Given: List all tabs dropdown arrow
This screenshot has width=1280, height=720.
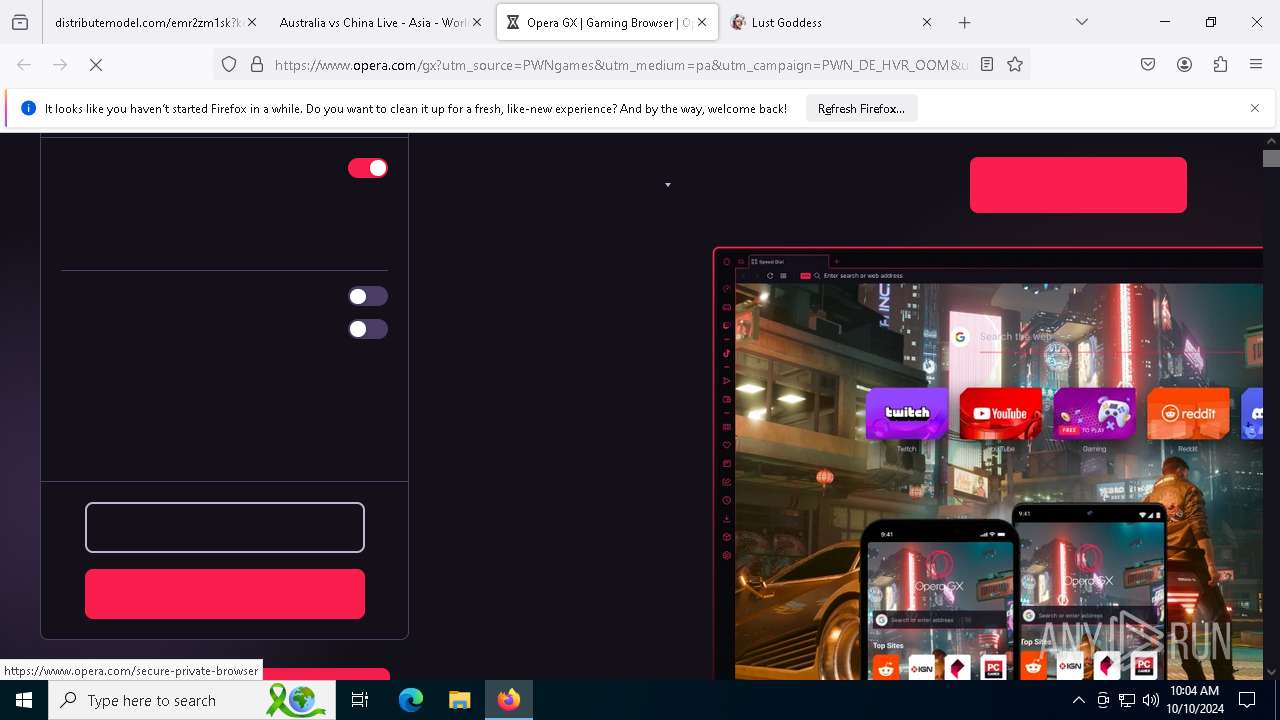Looking at the screenshot, I should [x=1081, y=22].
